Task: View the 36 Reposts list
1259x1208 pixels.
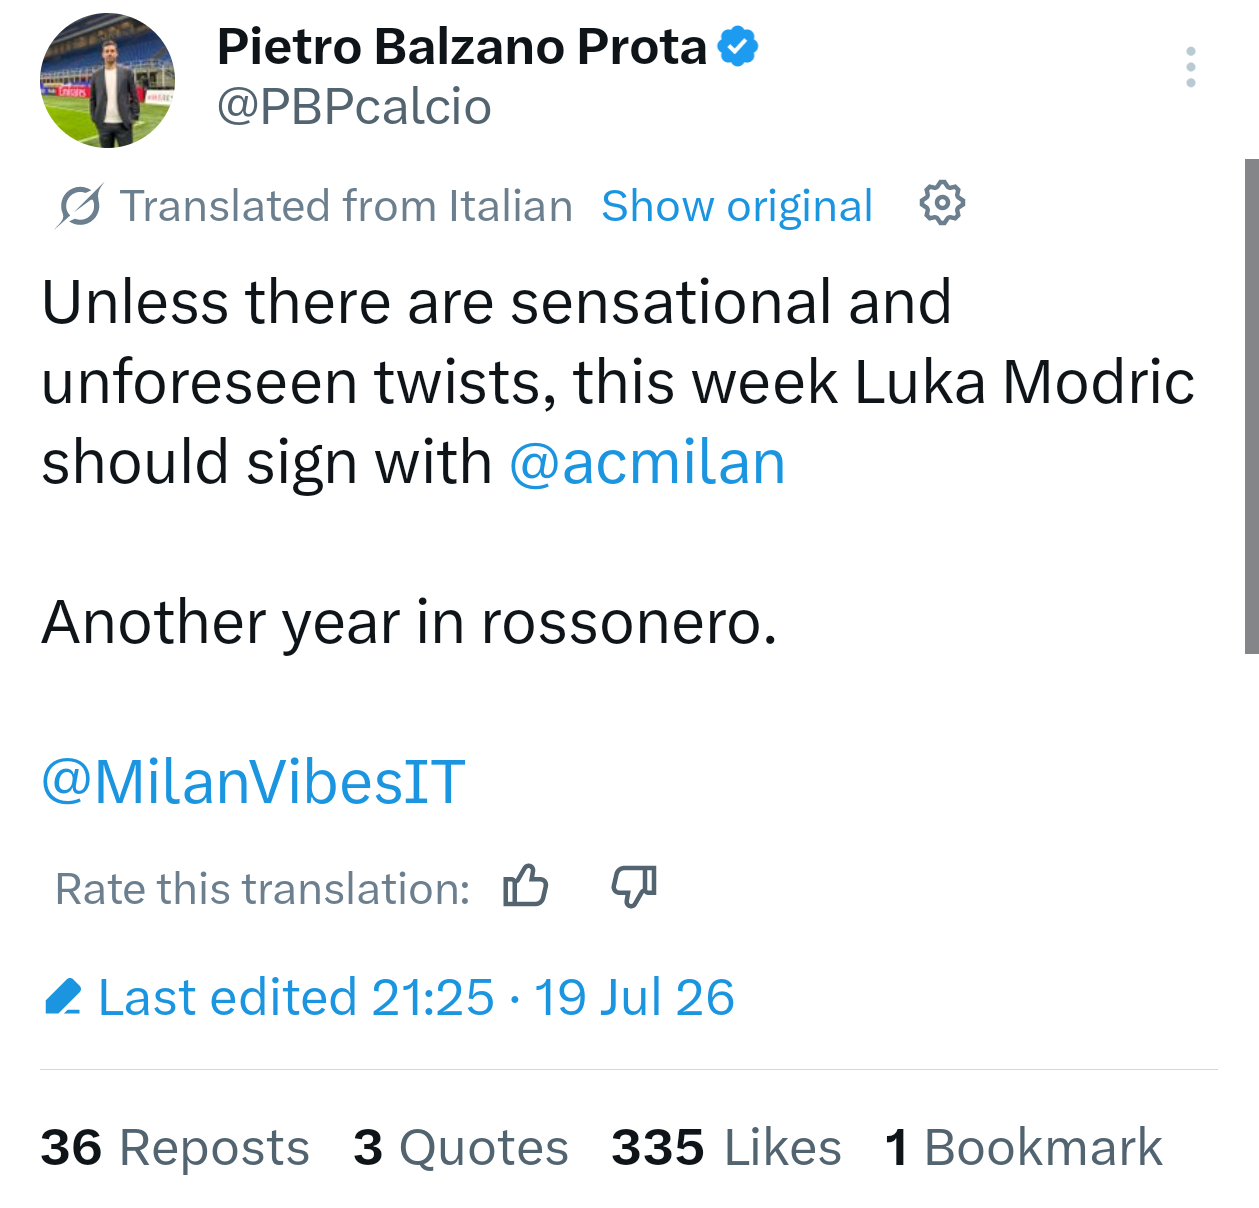Action: tap(175, 1147)
